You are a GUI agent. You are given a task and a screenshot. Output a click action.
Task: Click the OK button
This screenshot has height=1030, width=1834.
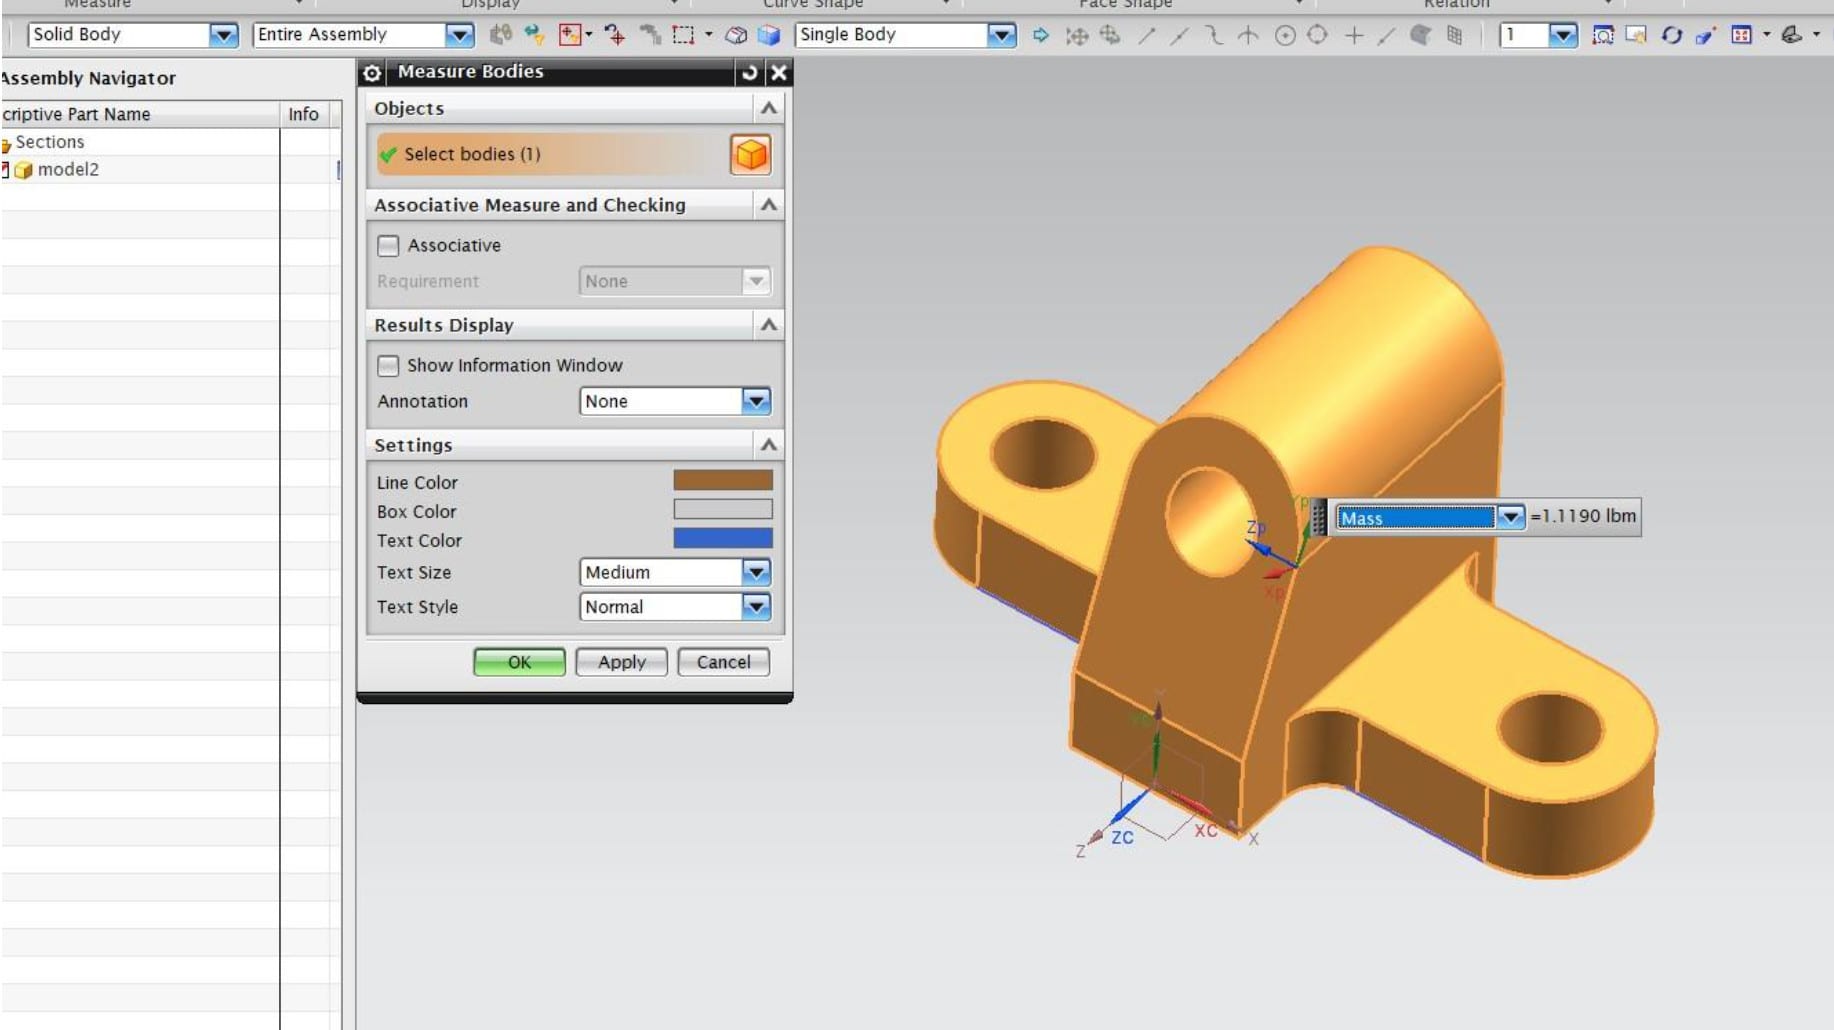[x=518, y=662]
